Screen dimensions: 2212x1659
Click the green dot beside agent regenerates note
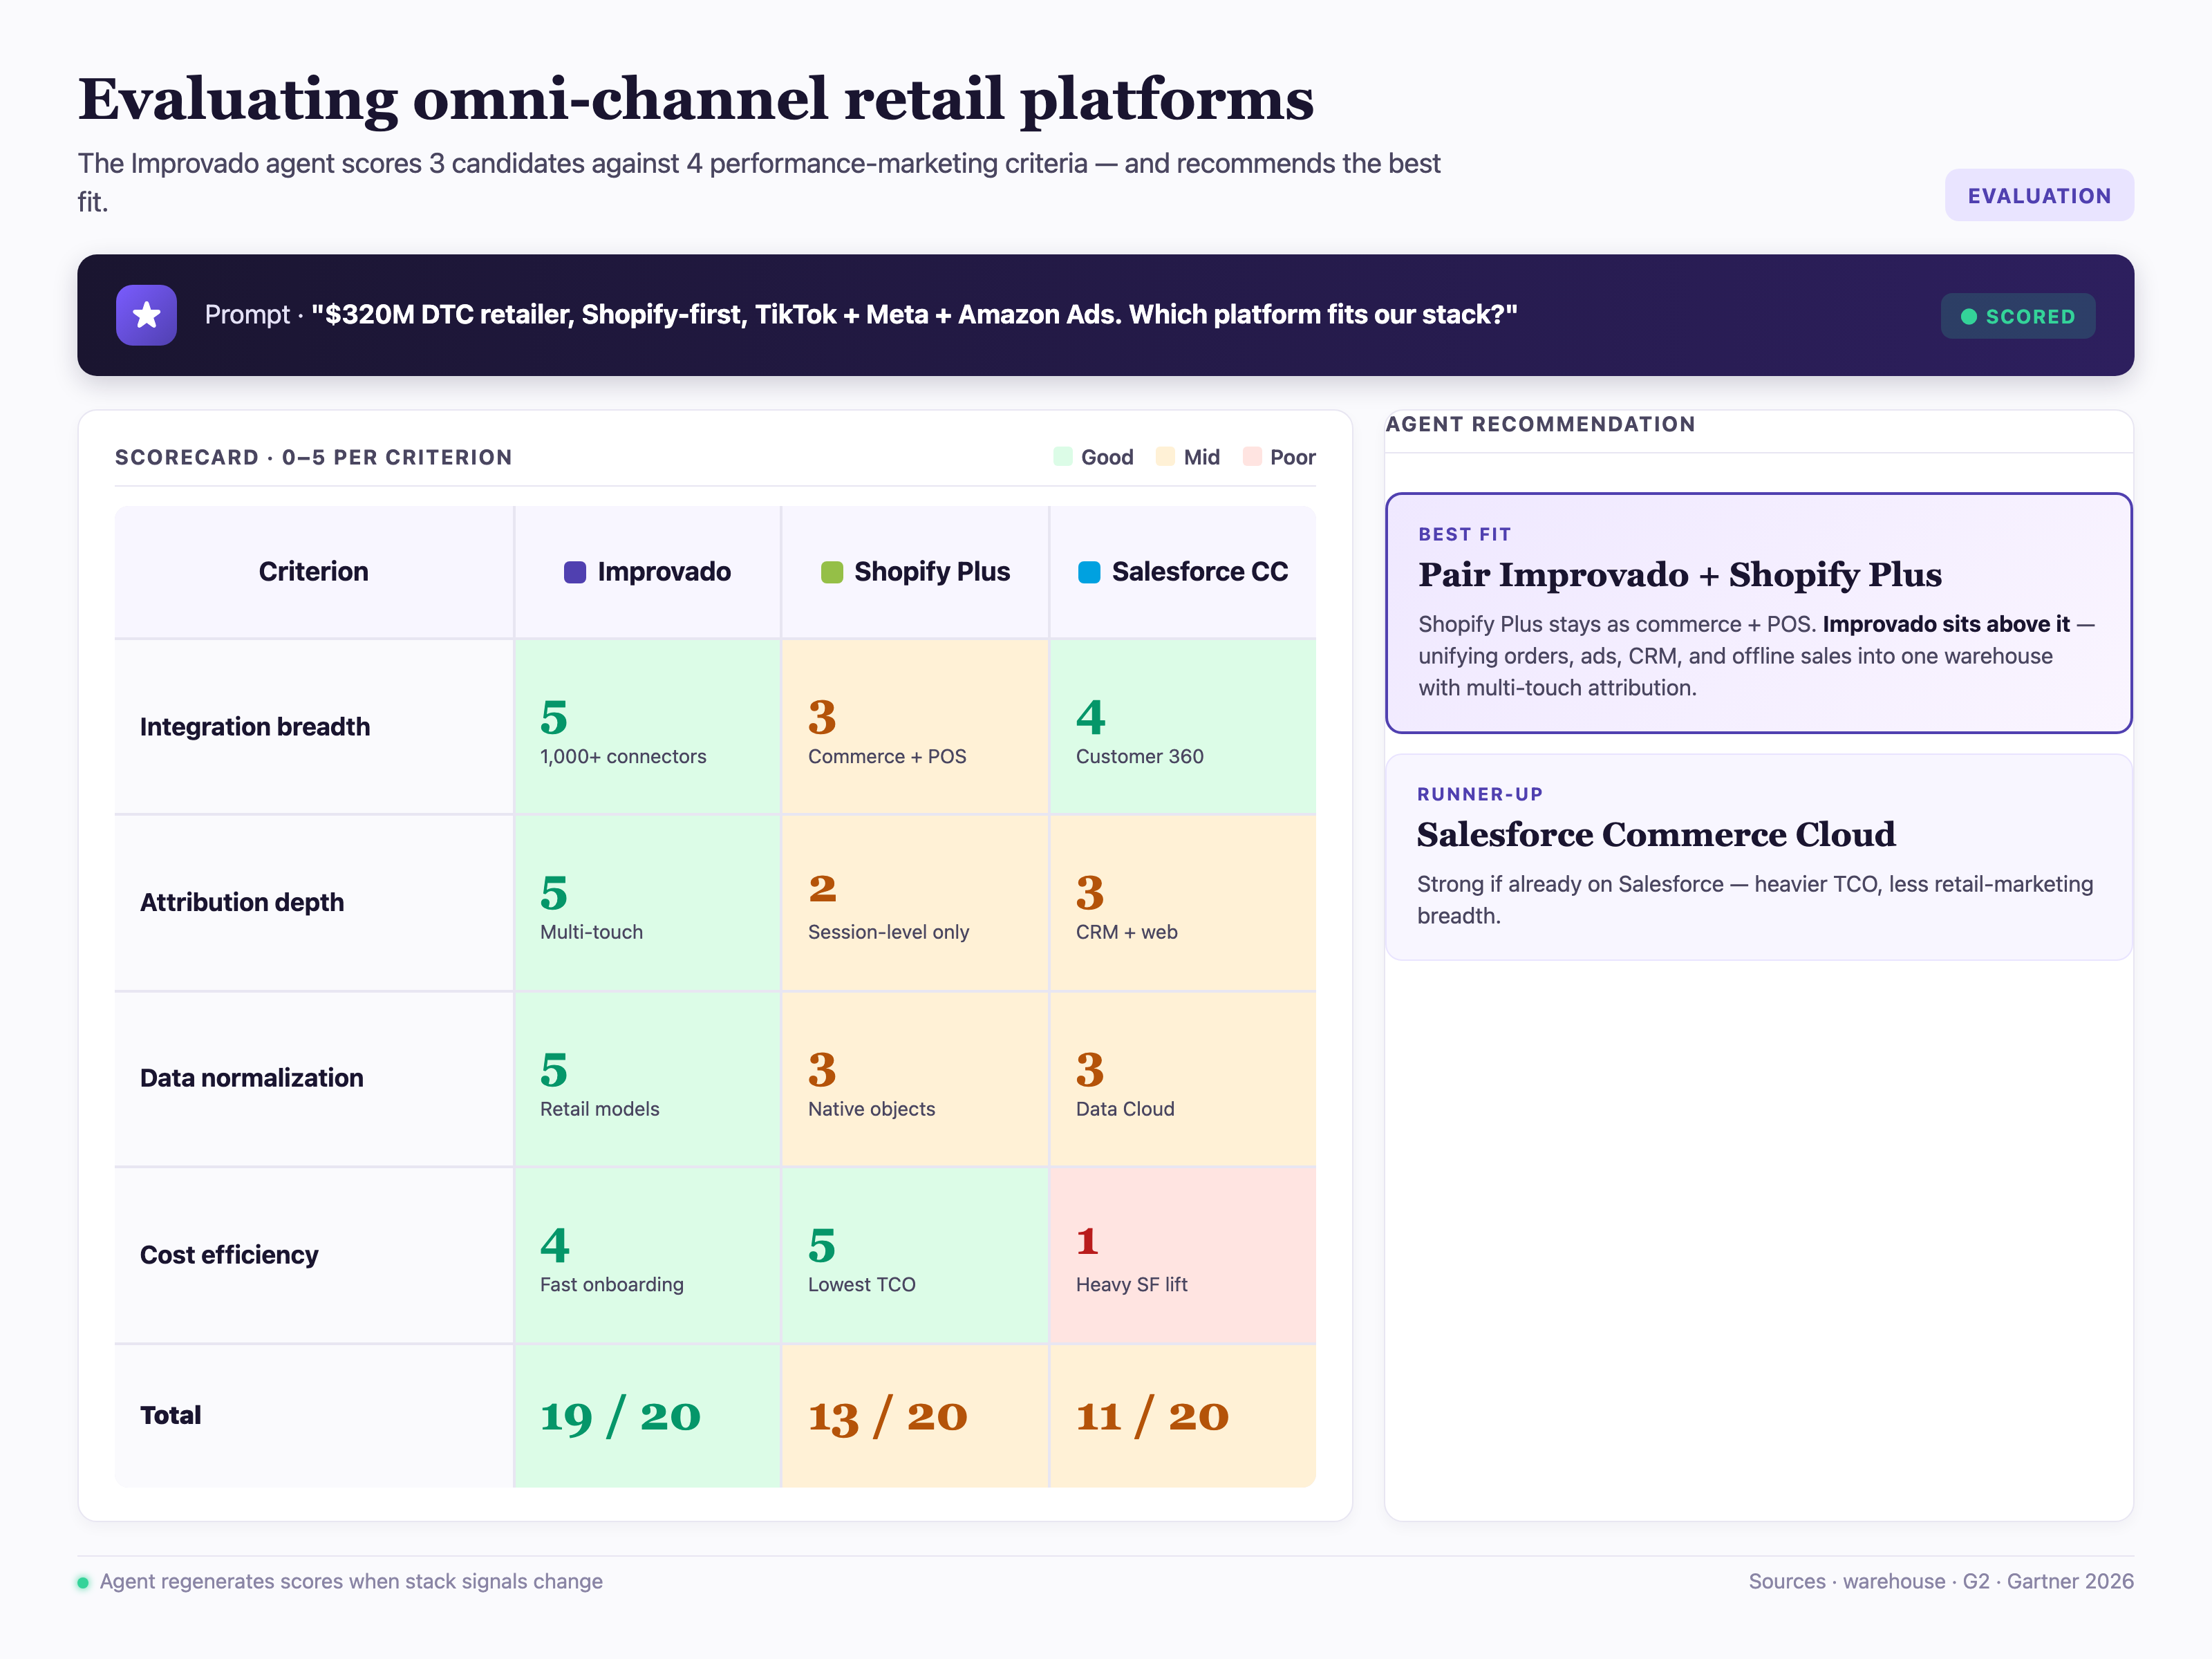tap(83, 1582)
